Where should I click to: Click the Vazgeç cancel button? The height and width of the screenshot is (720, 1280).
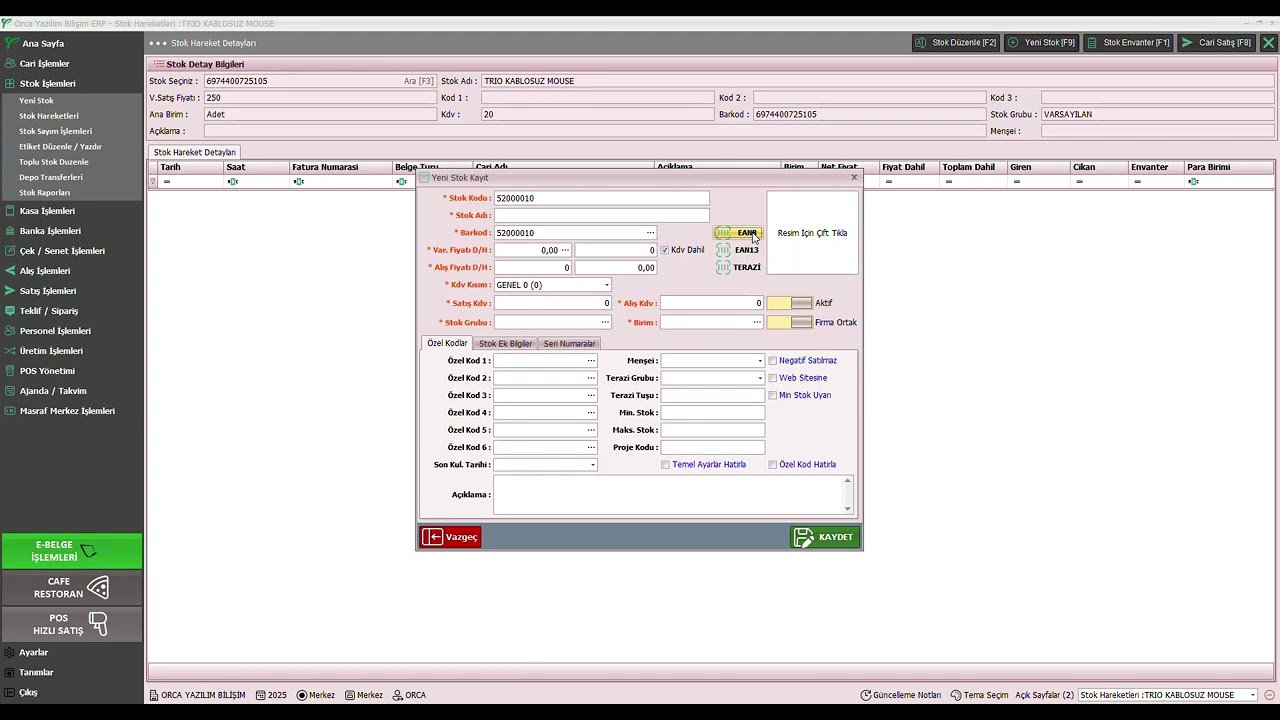click(450, 537)
